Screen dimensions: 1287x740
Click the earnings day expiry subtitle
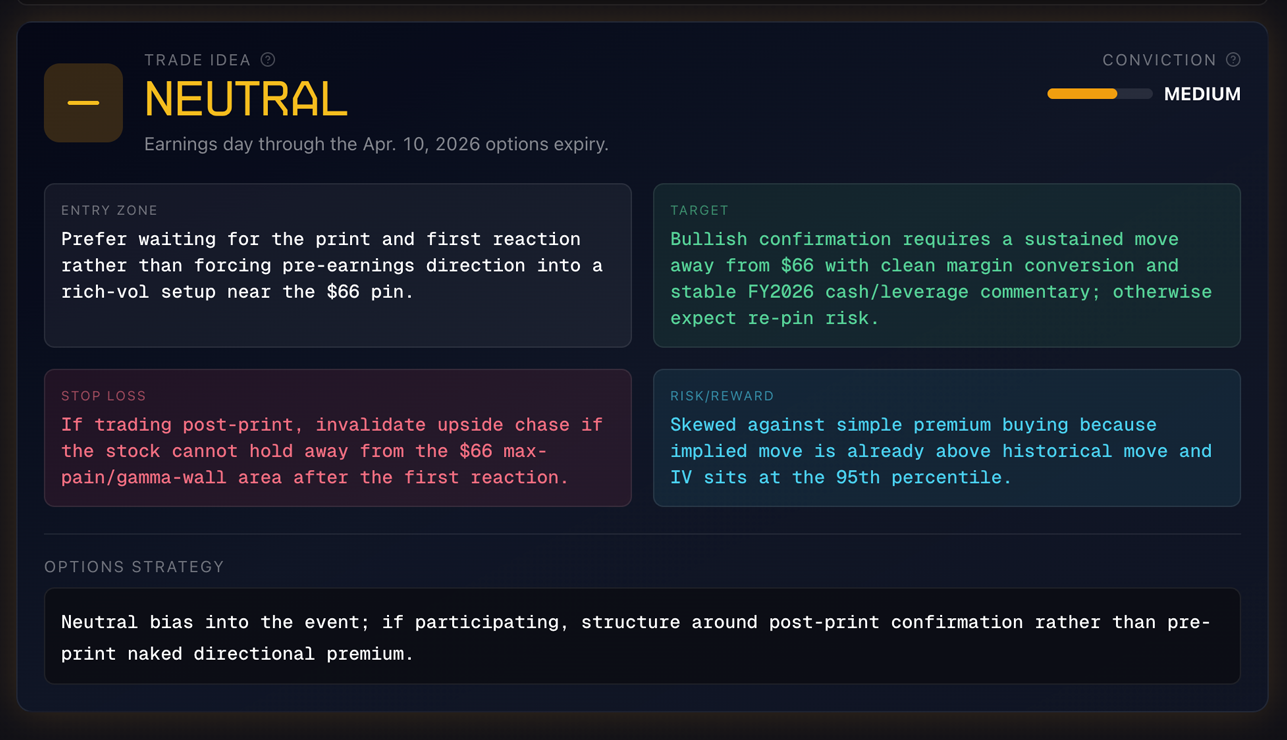376,144
